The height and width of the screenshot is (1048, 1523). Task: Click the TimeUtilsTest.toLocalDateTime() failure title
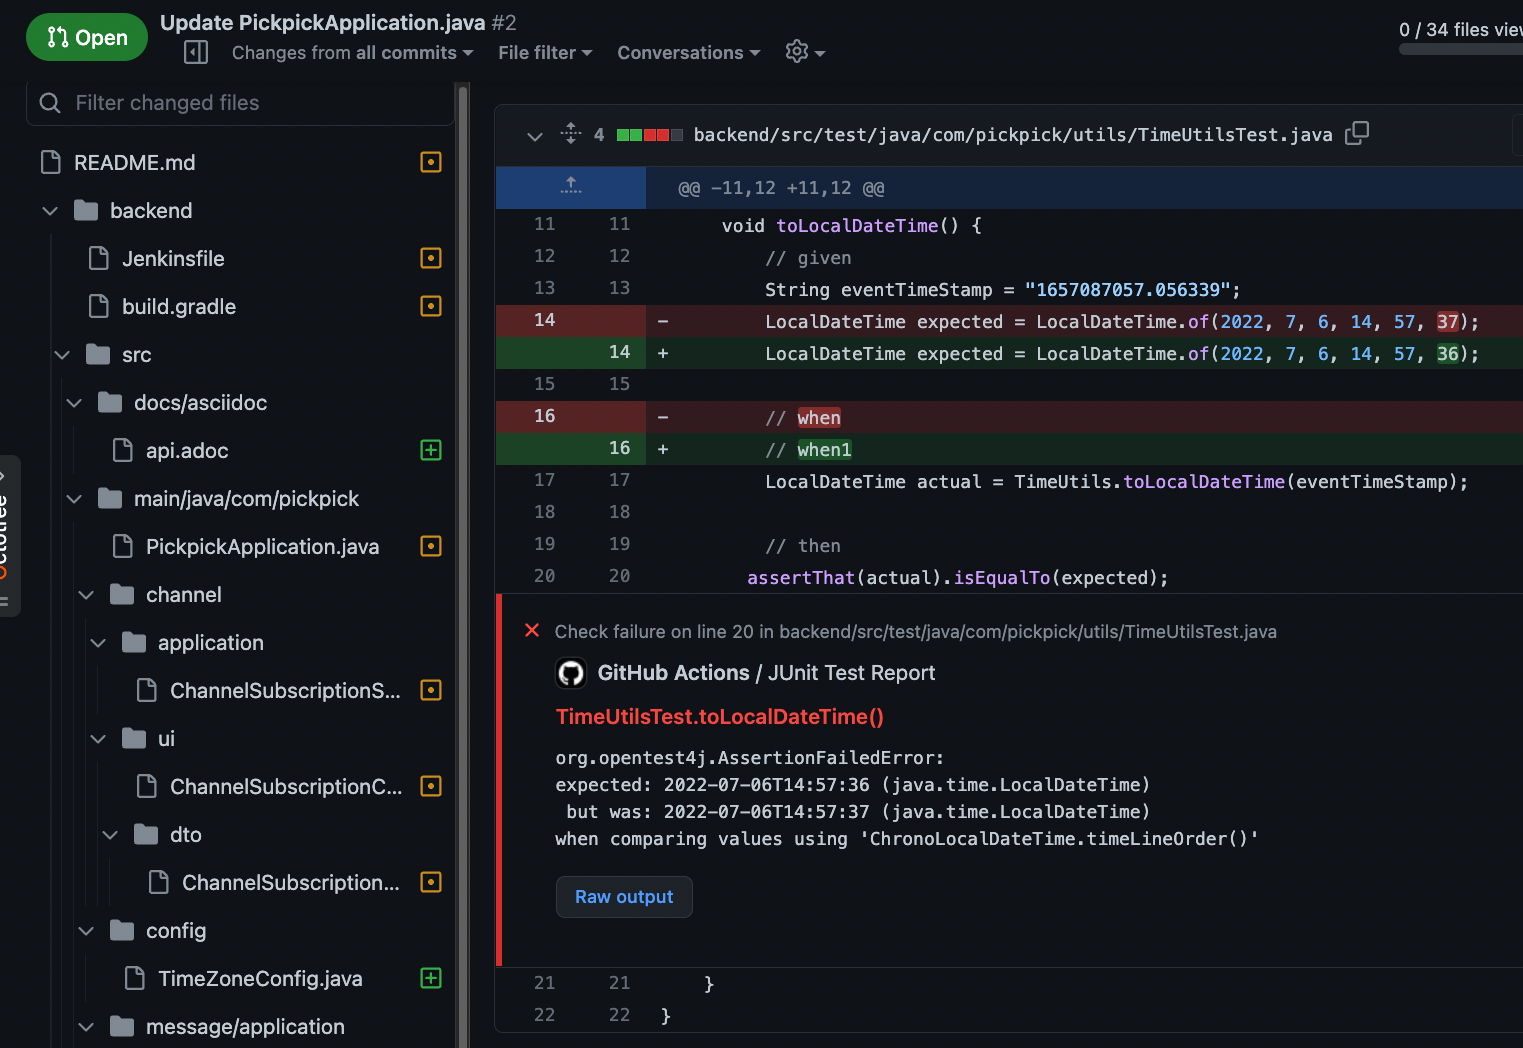tap(720, 717)
